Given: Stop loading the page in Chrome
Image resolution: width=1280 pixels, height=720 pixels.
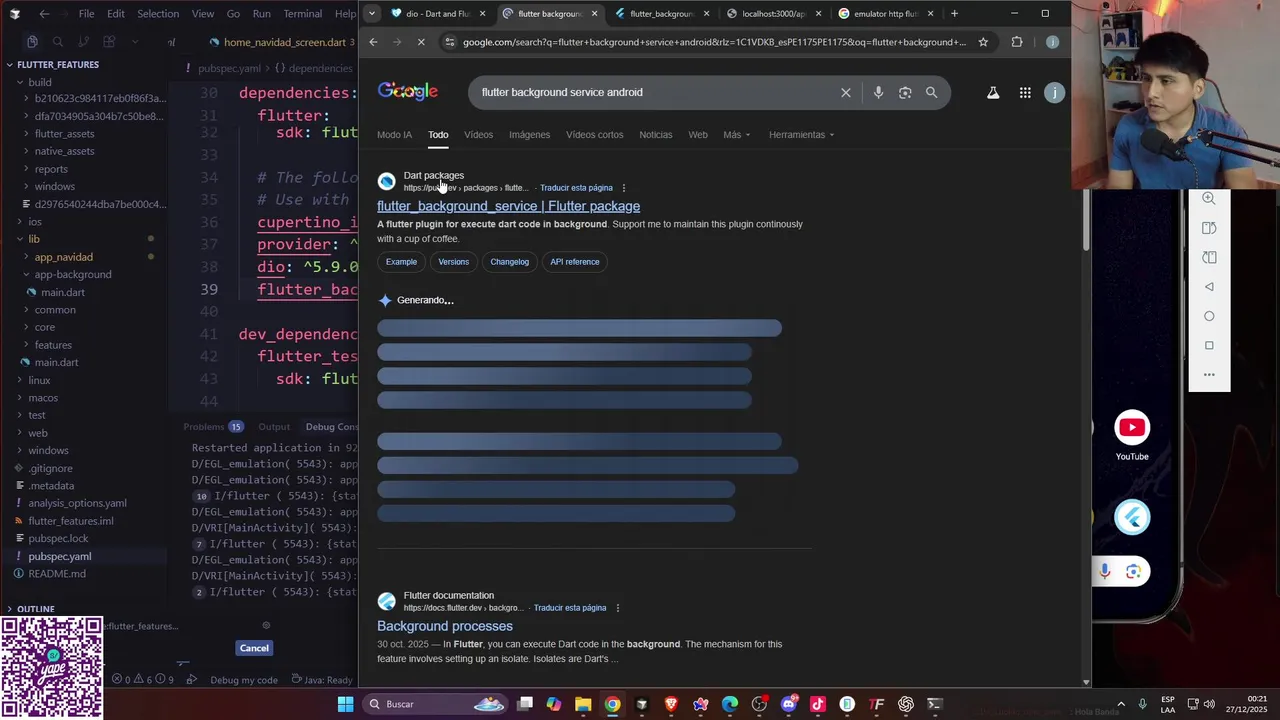Looking at the screenshot, I should (x=421, y=42).
